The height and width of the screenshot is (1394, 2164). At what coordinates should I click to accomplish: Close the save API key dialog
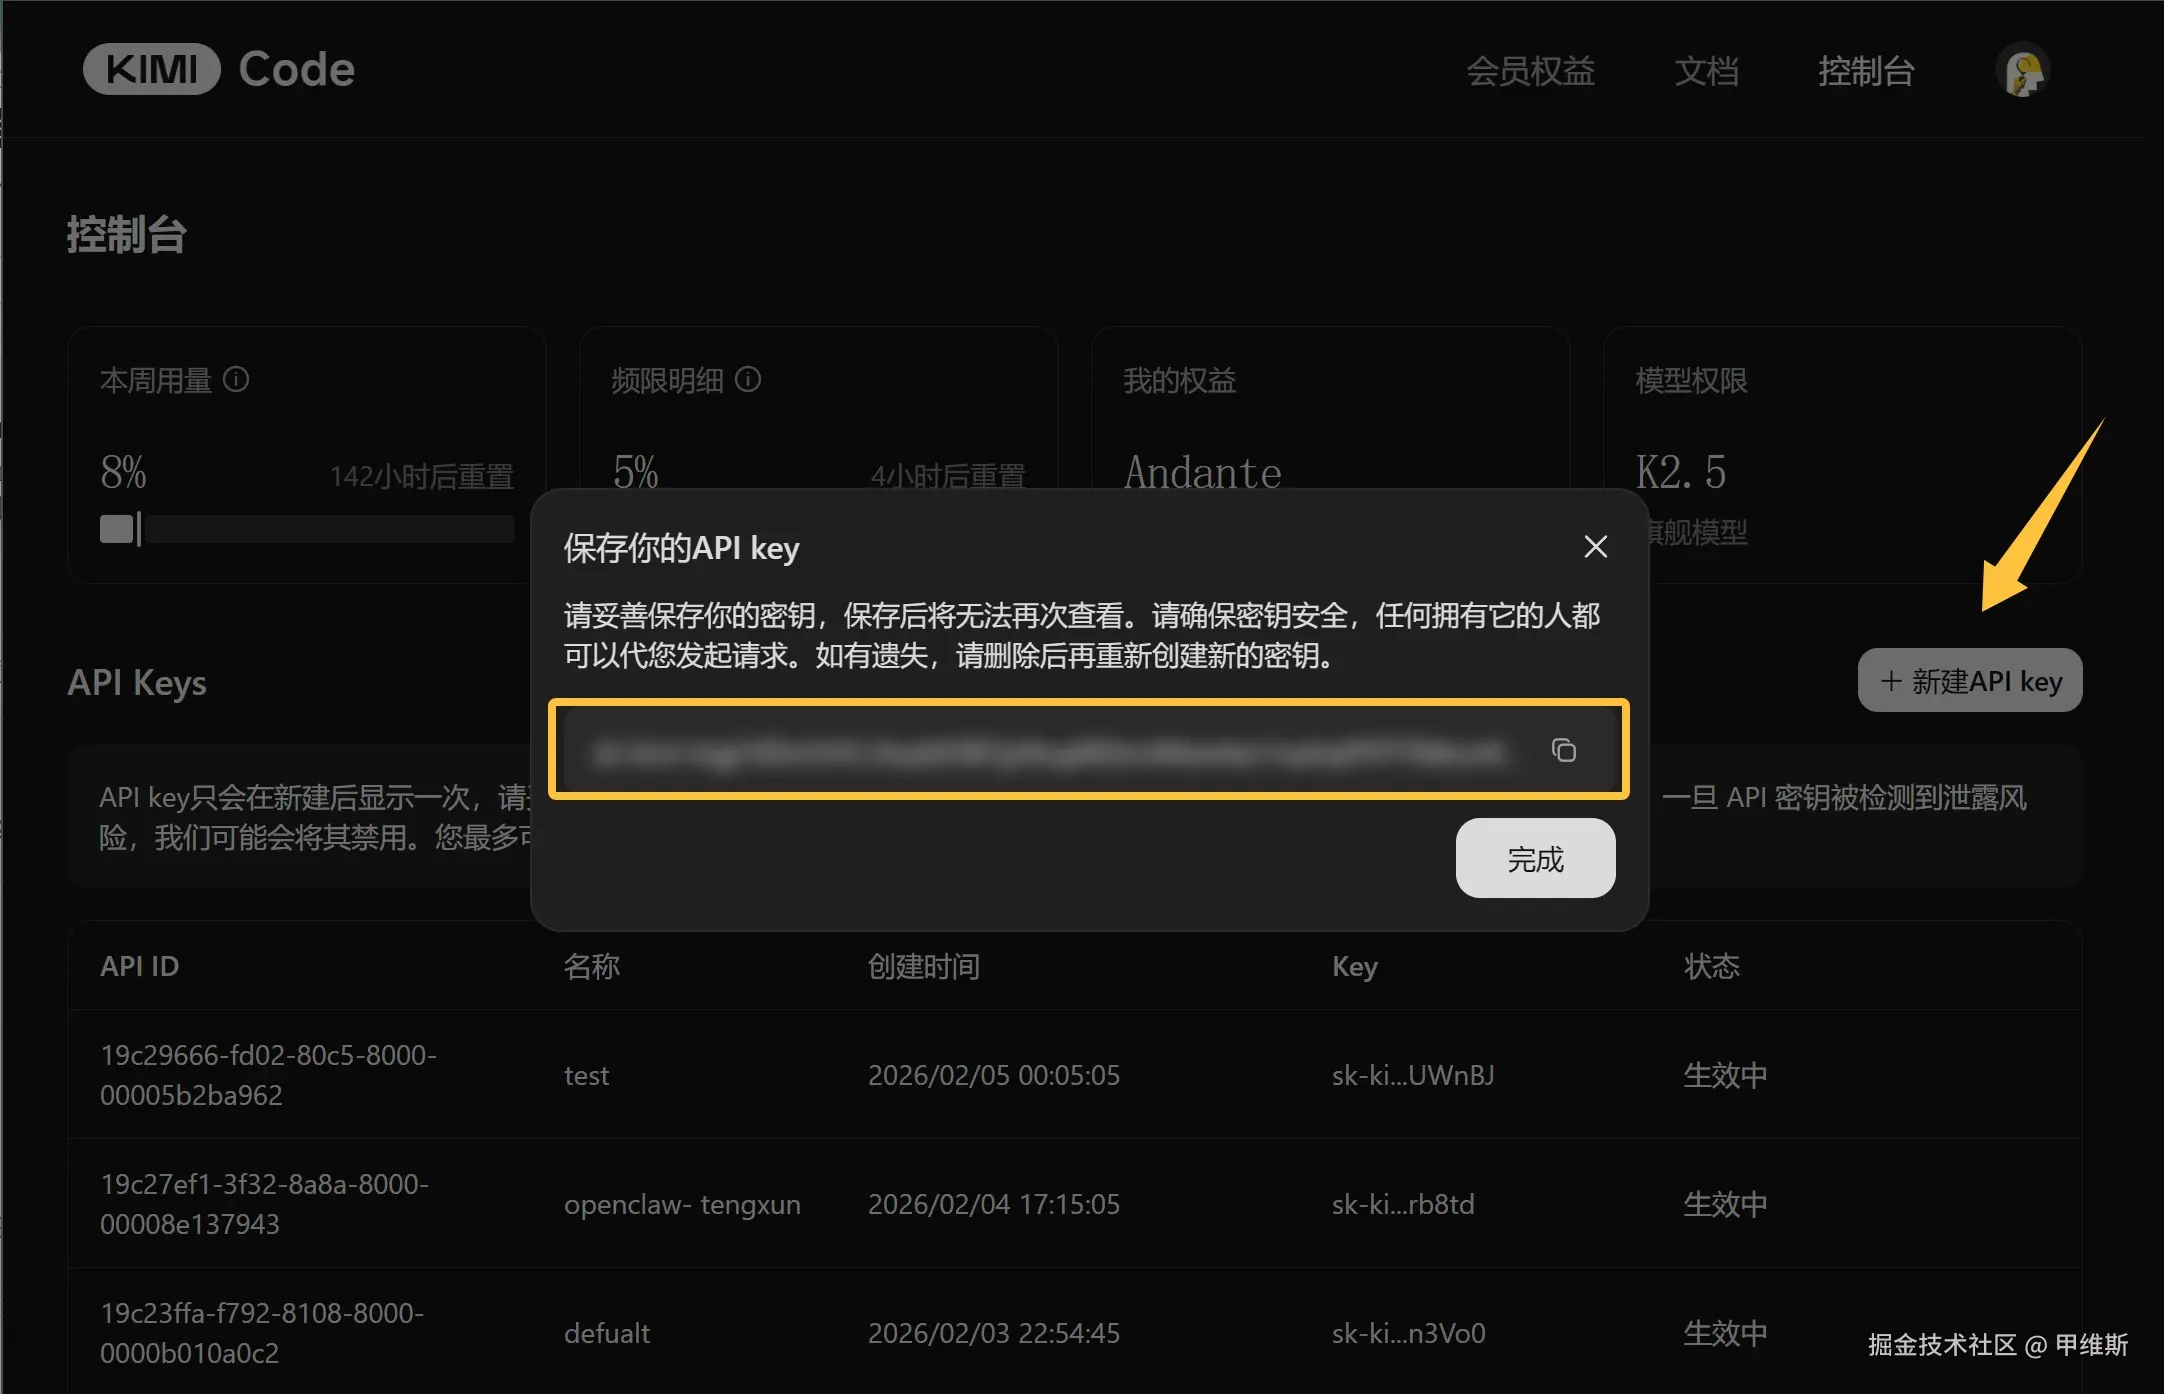tap(1595, 547)
